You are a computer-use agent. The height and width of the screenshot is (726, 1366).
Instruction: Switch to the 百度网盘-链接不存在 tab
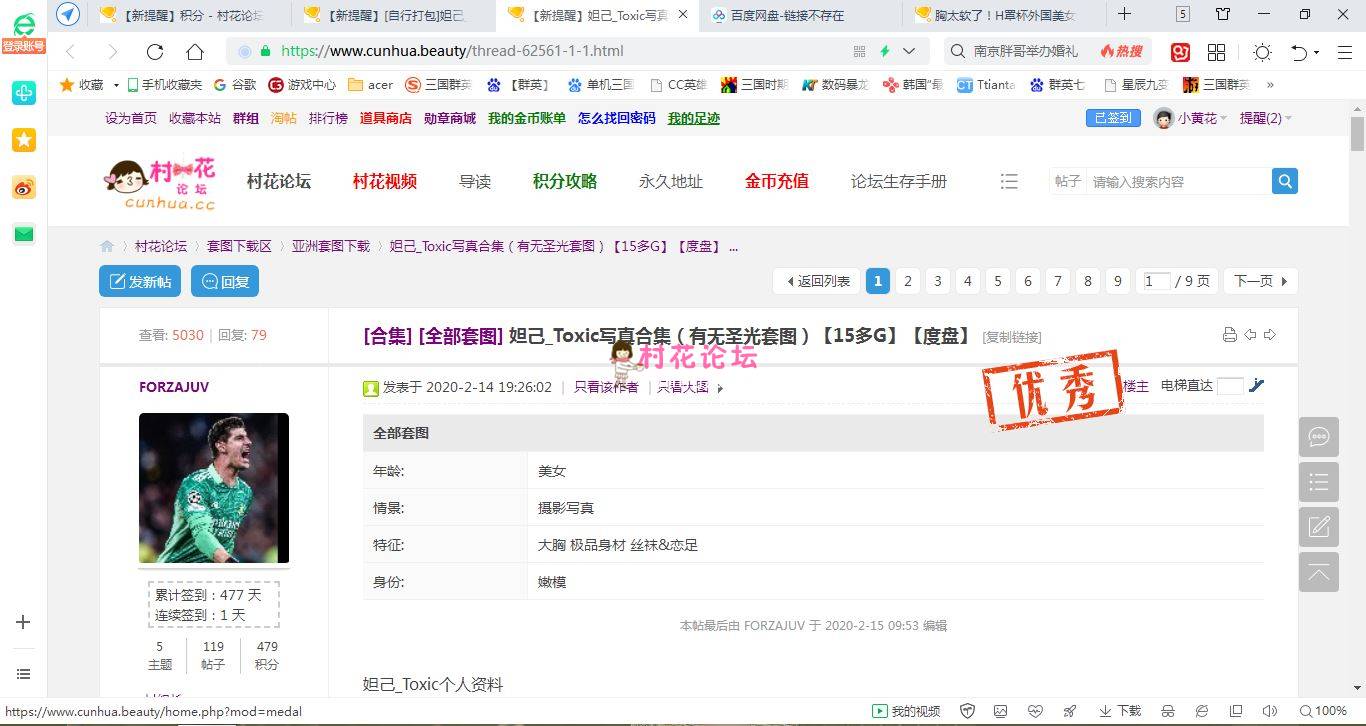tap(799, 15)
